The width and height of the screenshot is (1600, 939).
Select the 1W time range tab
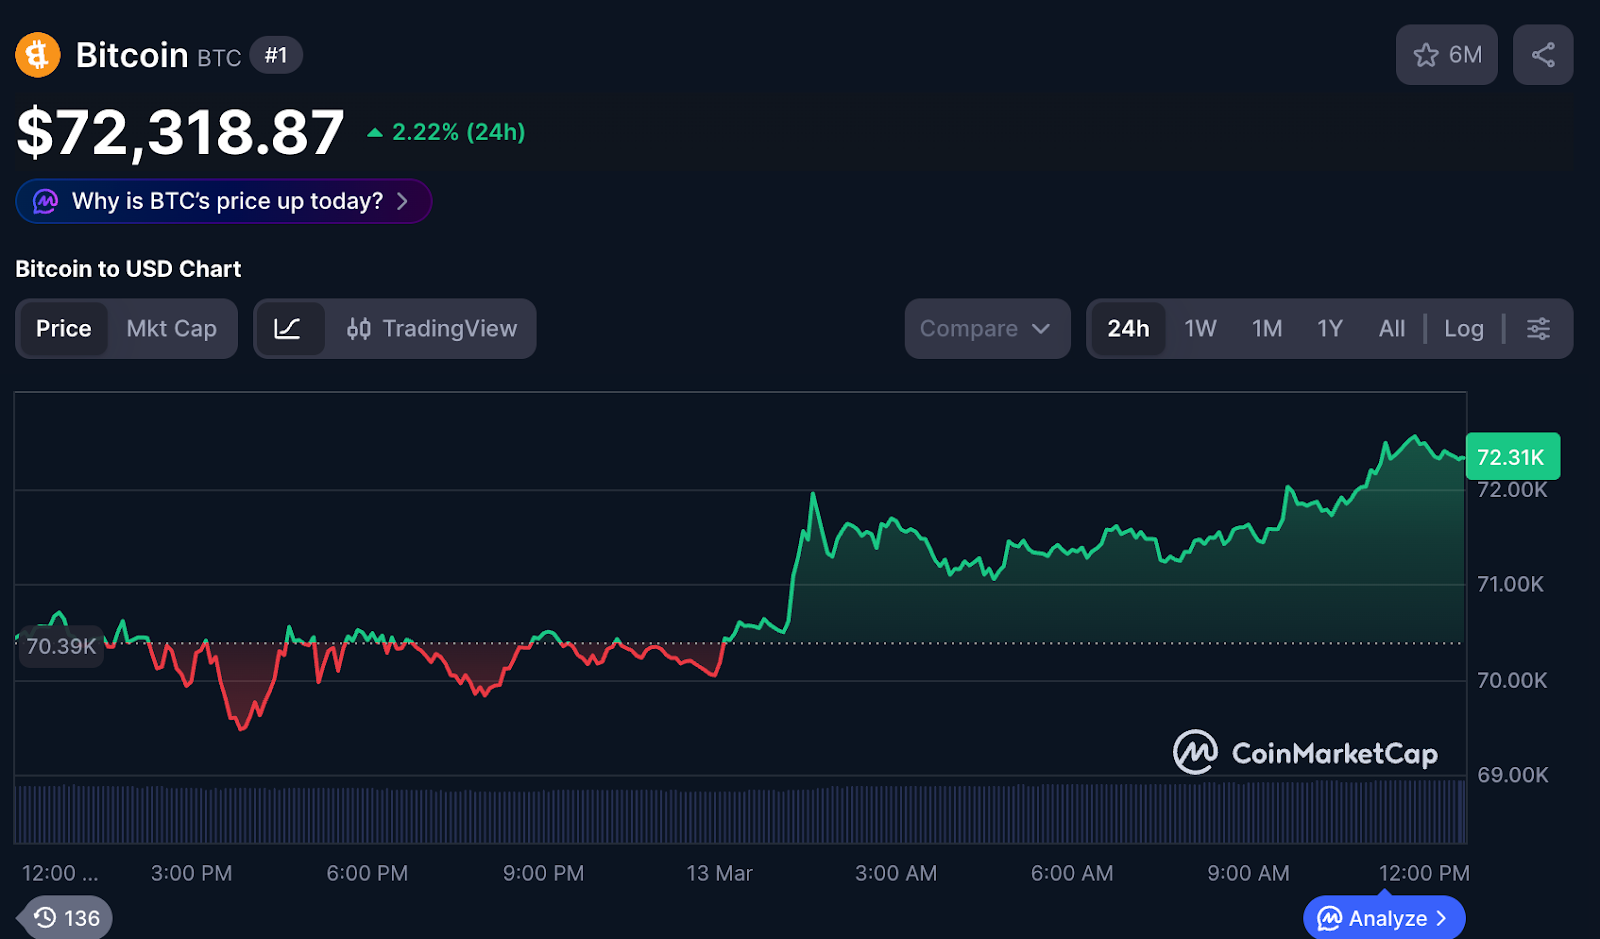pyautogui.click(x=1200, y=329)
